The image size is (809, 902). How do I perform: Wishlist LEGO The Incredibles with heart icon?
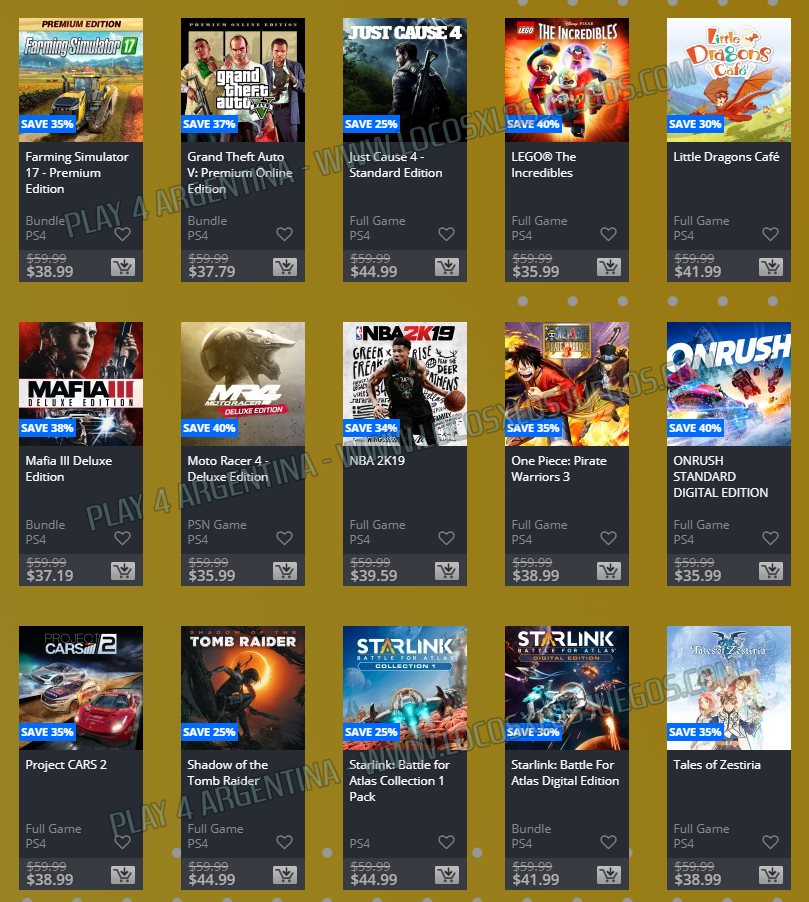pos(608,234)
